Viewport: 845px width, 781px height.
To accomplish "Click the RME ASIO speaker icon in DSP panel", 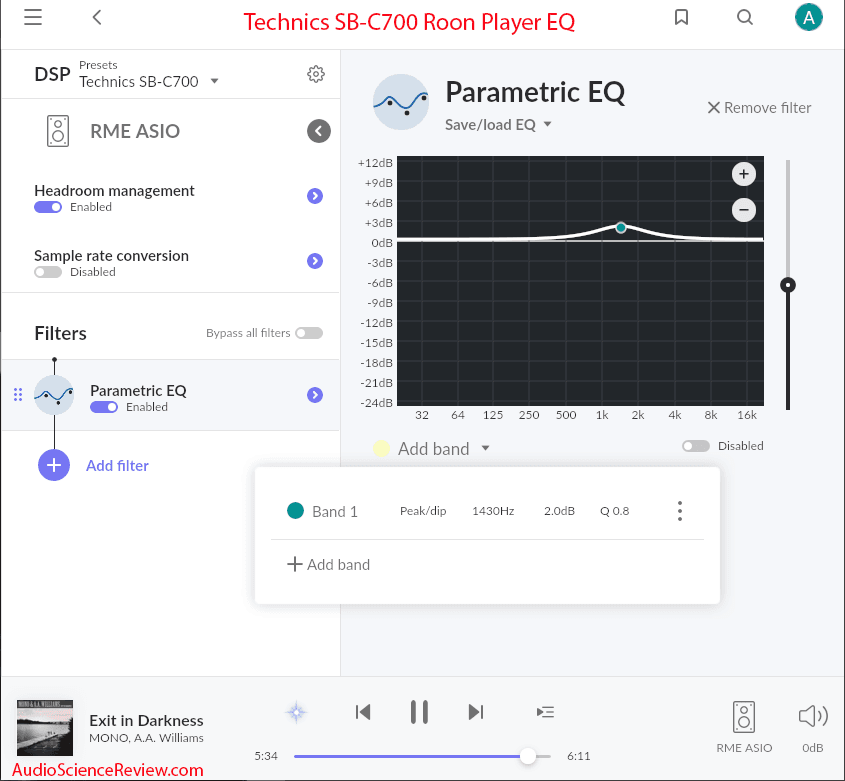I will coord(58,131).
